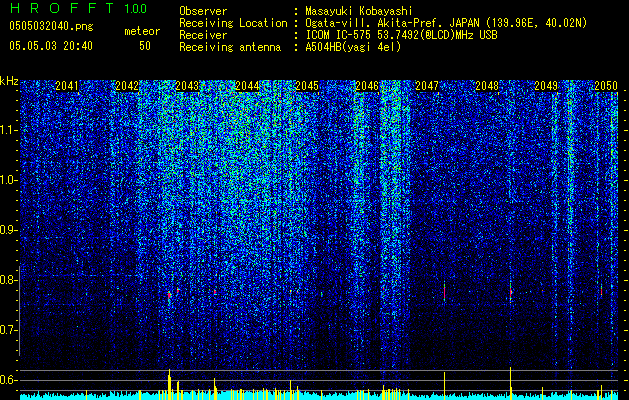Click the 2045 time marker
The width and height of the screenshot is (629, 400).
pyautogui.click(x=307, y=86)
